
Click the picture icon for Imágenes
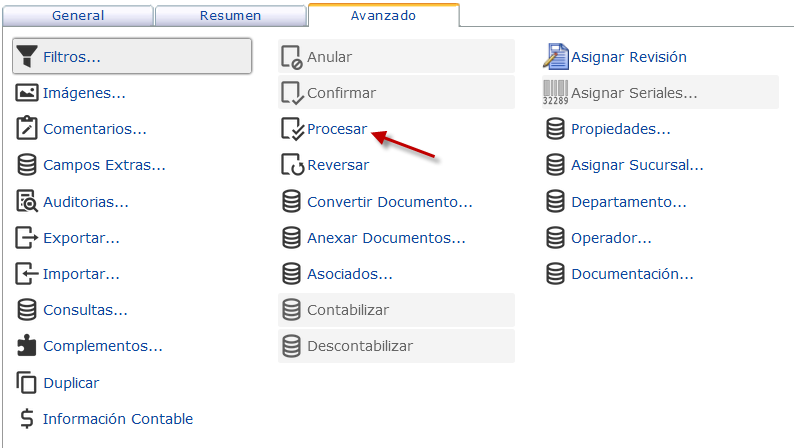[x=27, y=93]
